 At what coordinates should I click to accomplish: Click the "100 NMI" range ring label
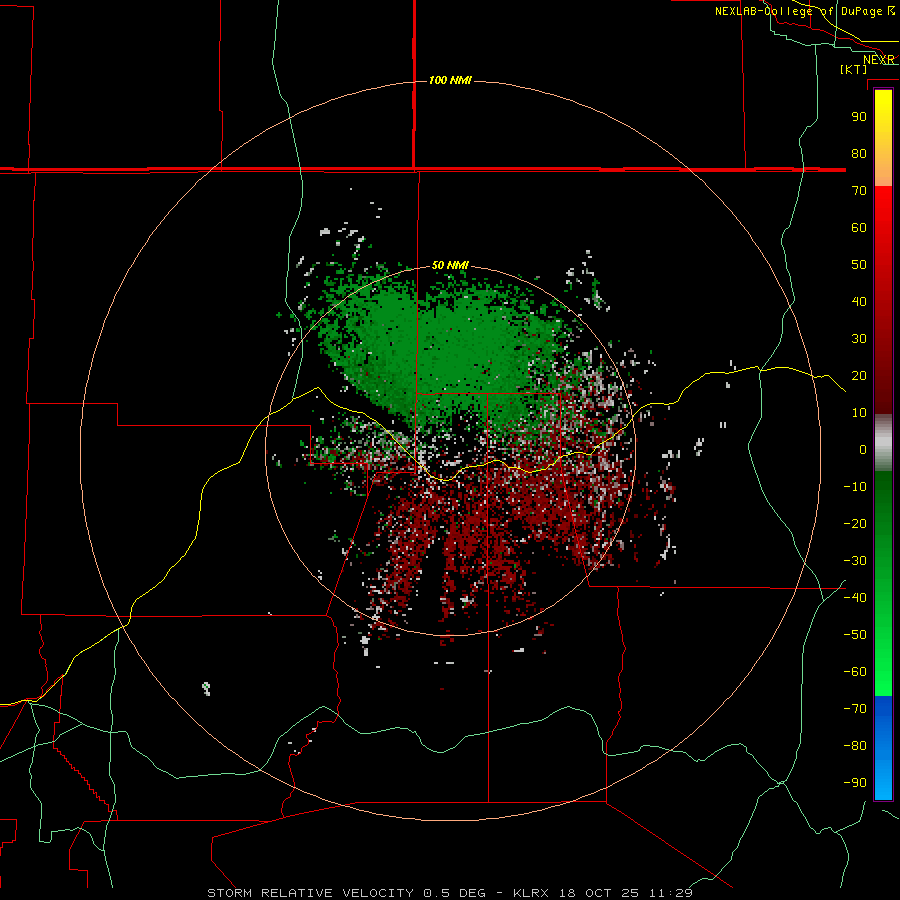[450, 80]
